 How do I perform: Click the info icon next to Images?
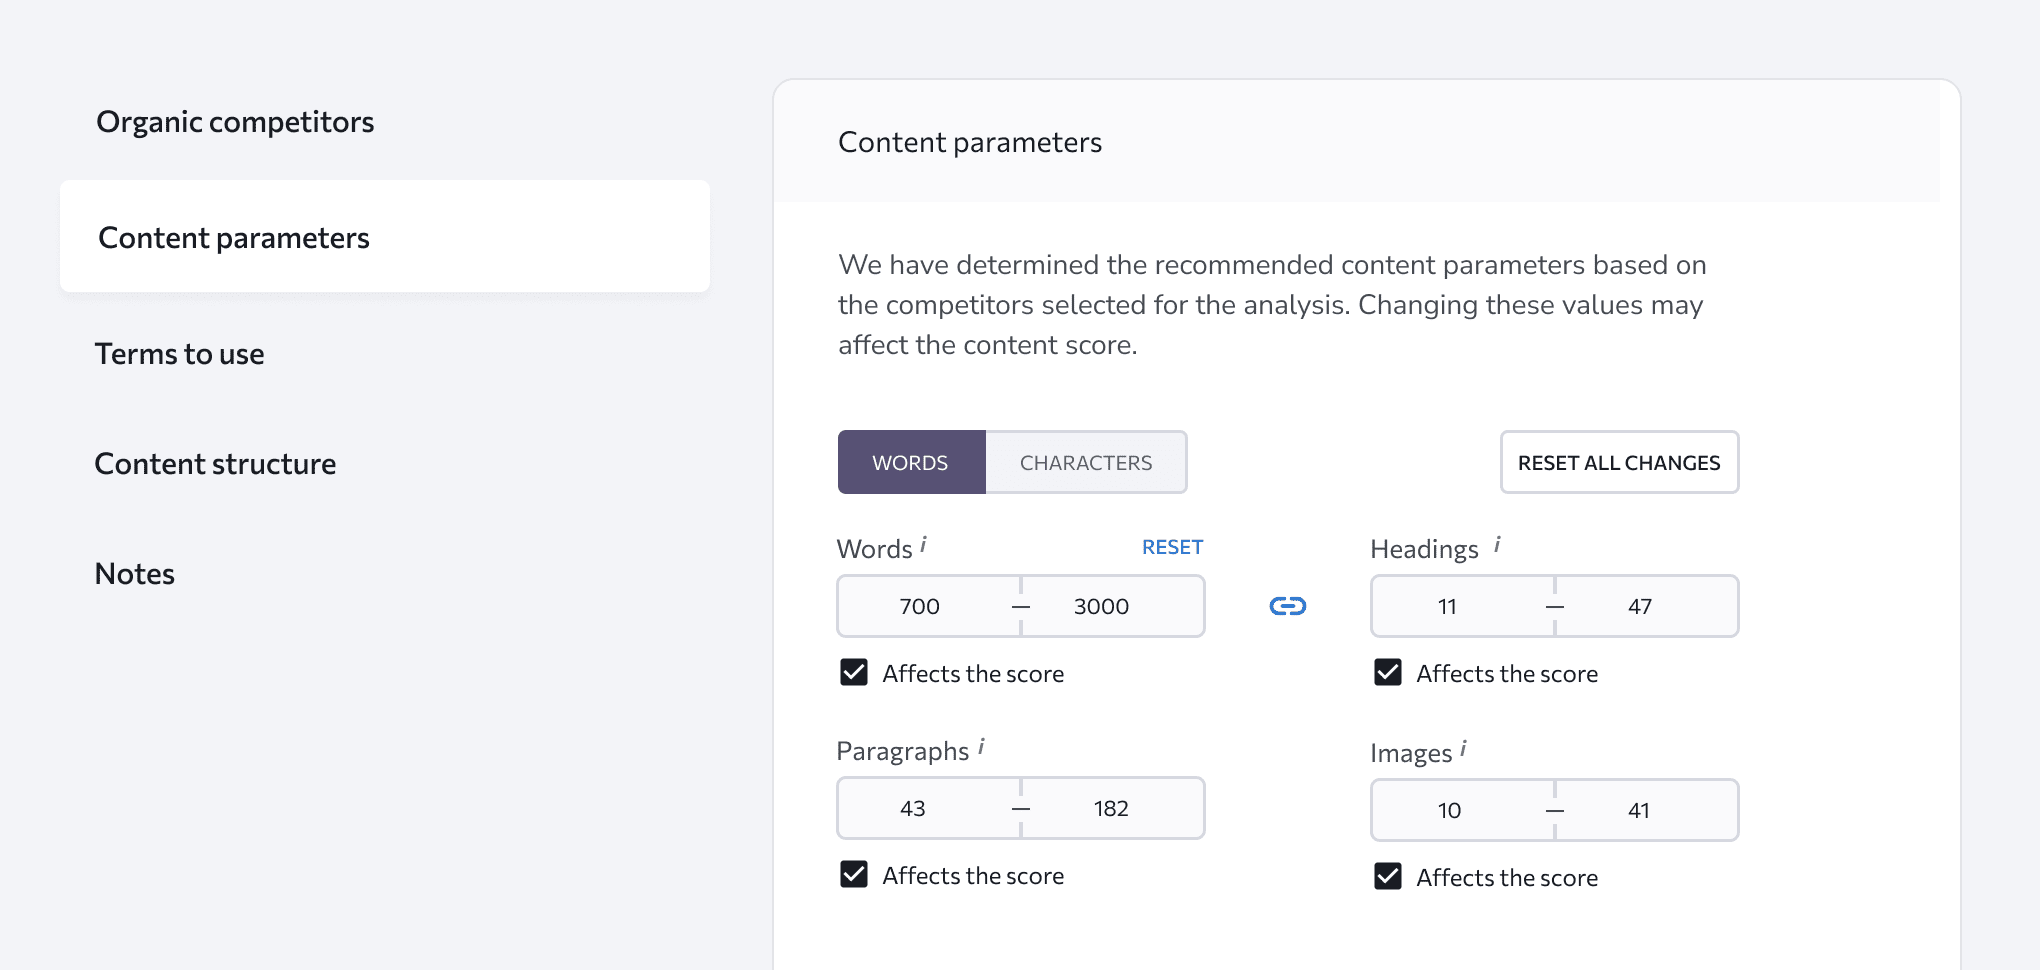coord(1463,749)
